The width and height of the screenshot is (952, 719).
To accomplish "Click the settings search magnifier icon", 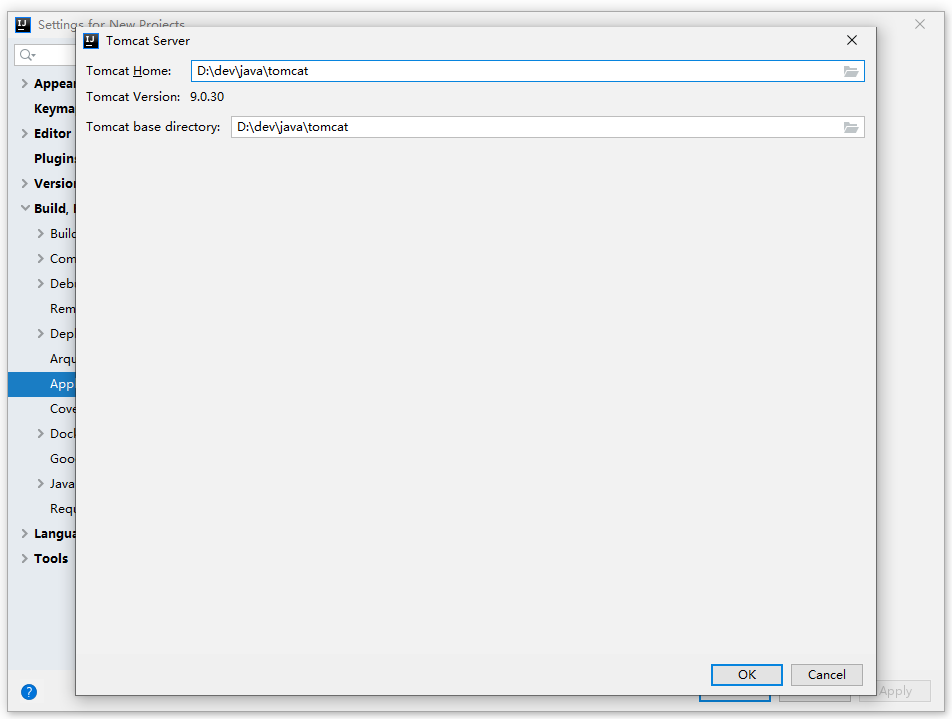I will (27, 55).
